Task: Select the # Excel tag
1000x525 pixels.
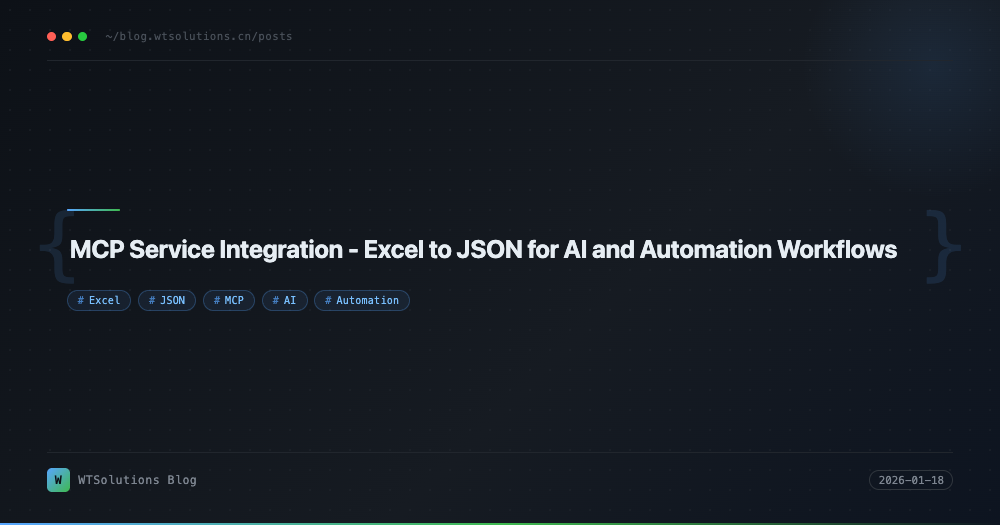Action: 99,300
